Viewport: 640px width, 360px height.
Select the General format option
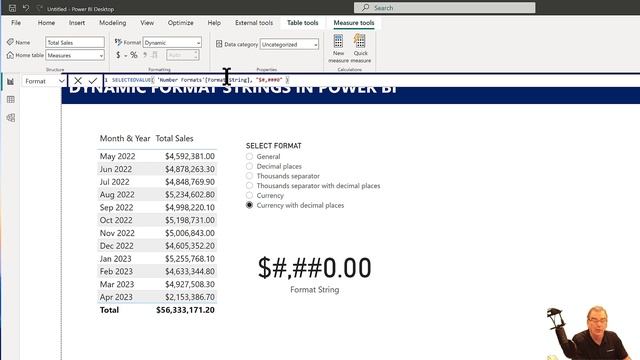249,156
